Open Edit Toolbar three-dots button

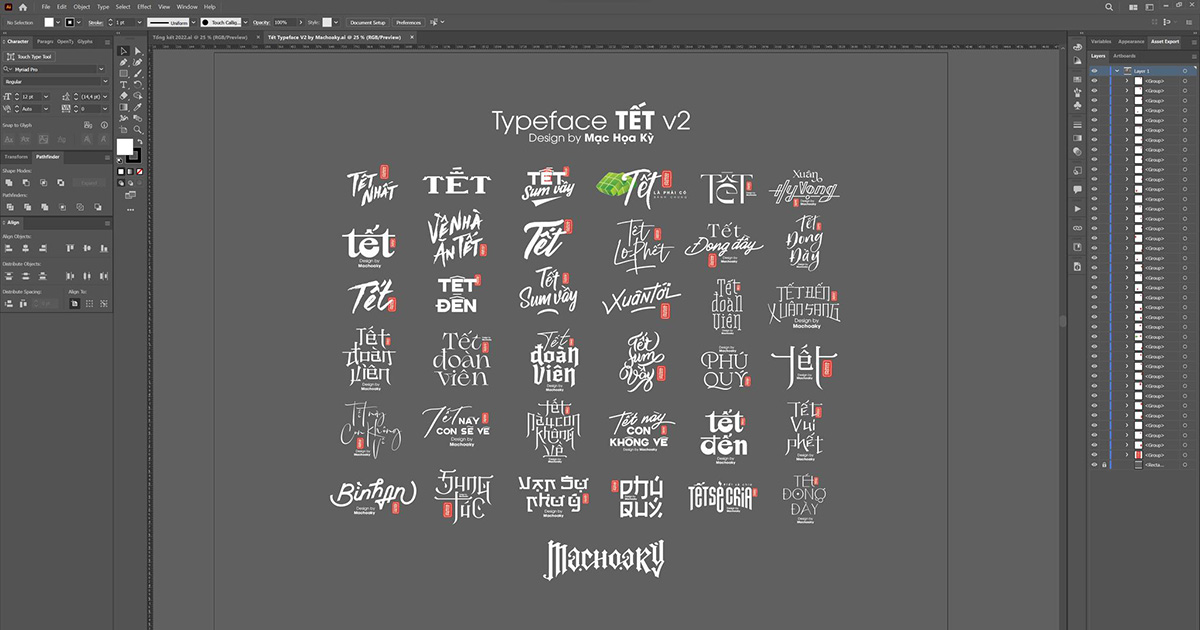click(130, 210)
